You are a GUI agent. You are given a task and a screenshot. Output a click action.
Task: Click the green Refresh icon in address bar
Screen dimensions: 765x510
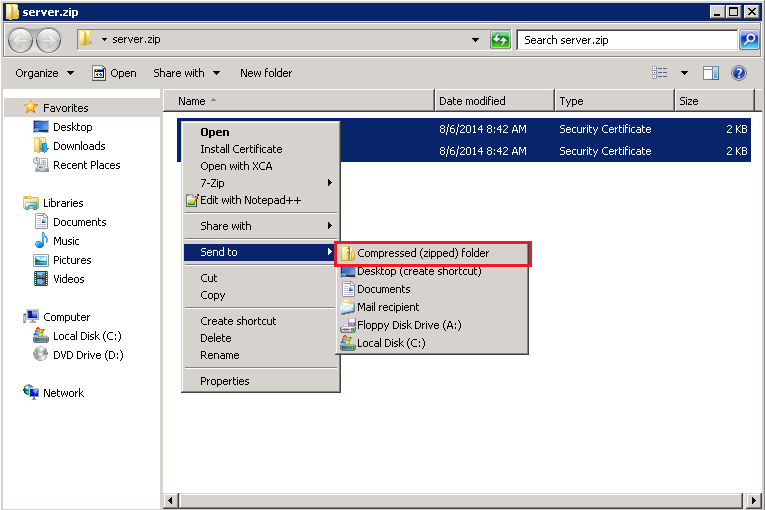point(500,40)
